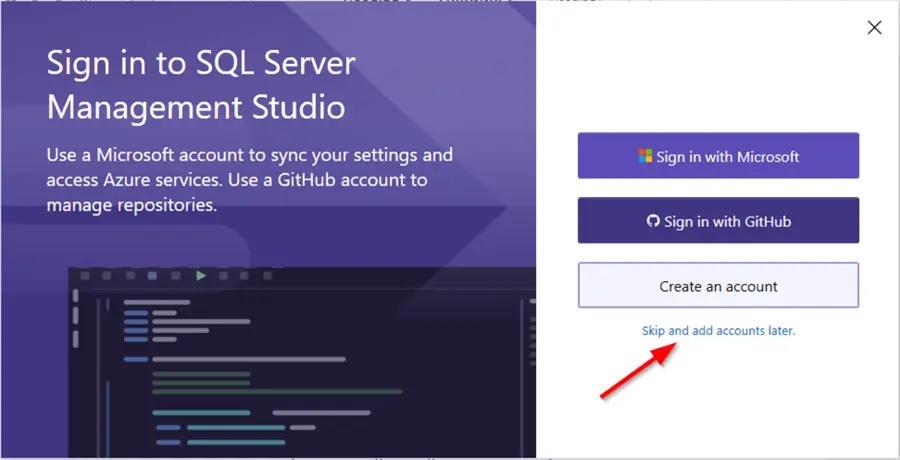Click the top gray code line in illustration

pyautogui.click(x=157, y=302)
